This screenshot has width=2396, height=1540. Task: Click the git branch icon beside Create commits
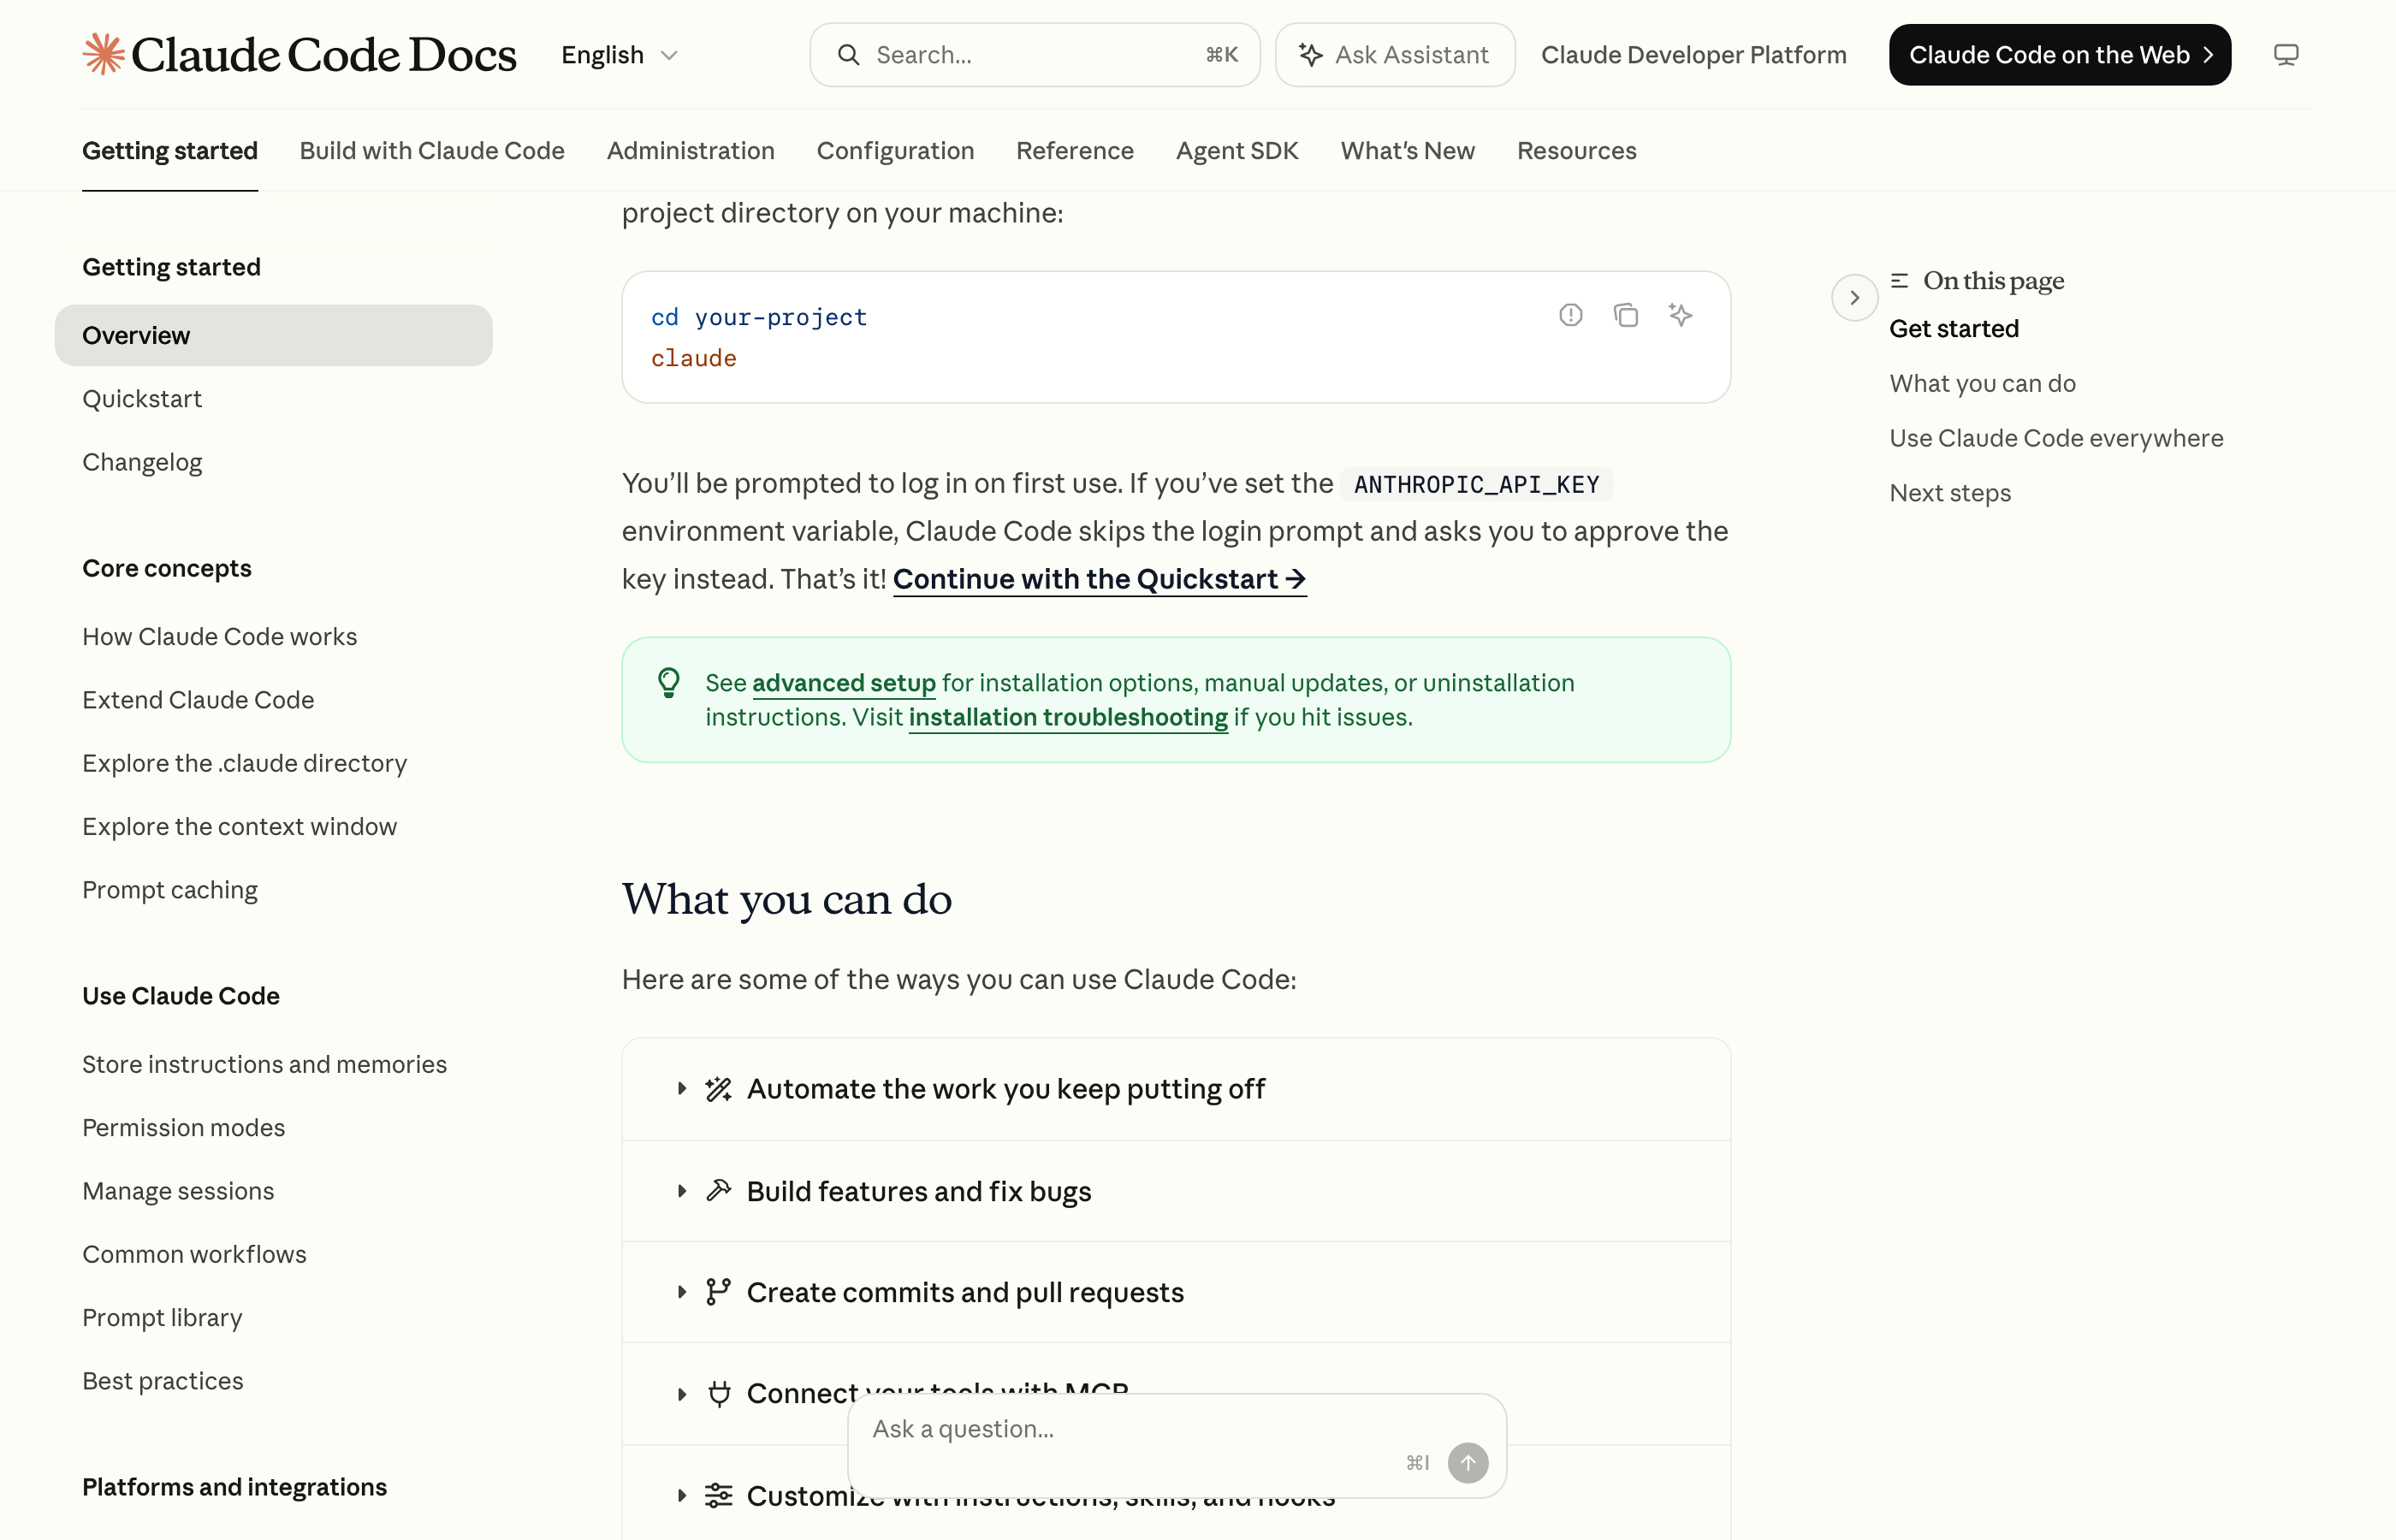718,1292
